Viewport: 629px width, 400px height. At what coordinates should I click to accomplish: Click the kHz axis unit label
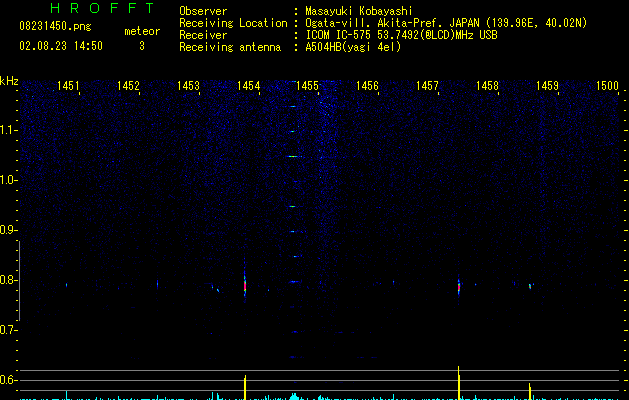click(x=9, y=81)
